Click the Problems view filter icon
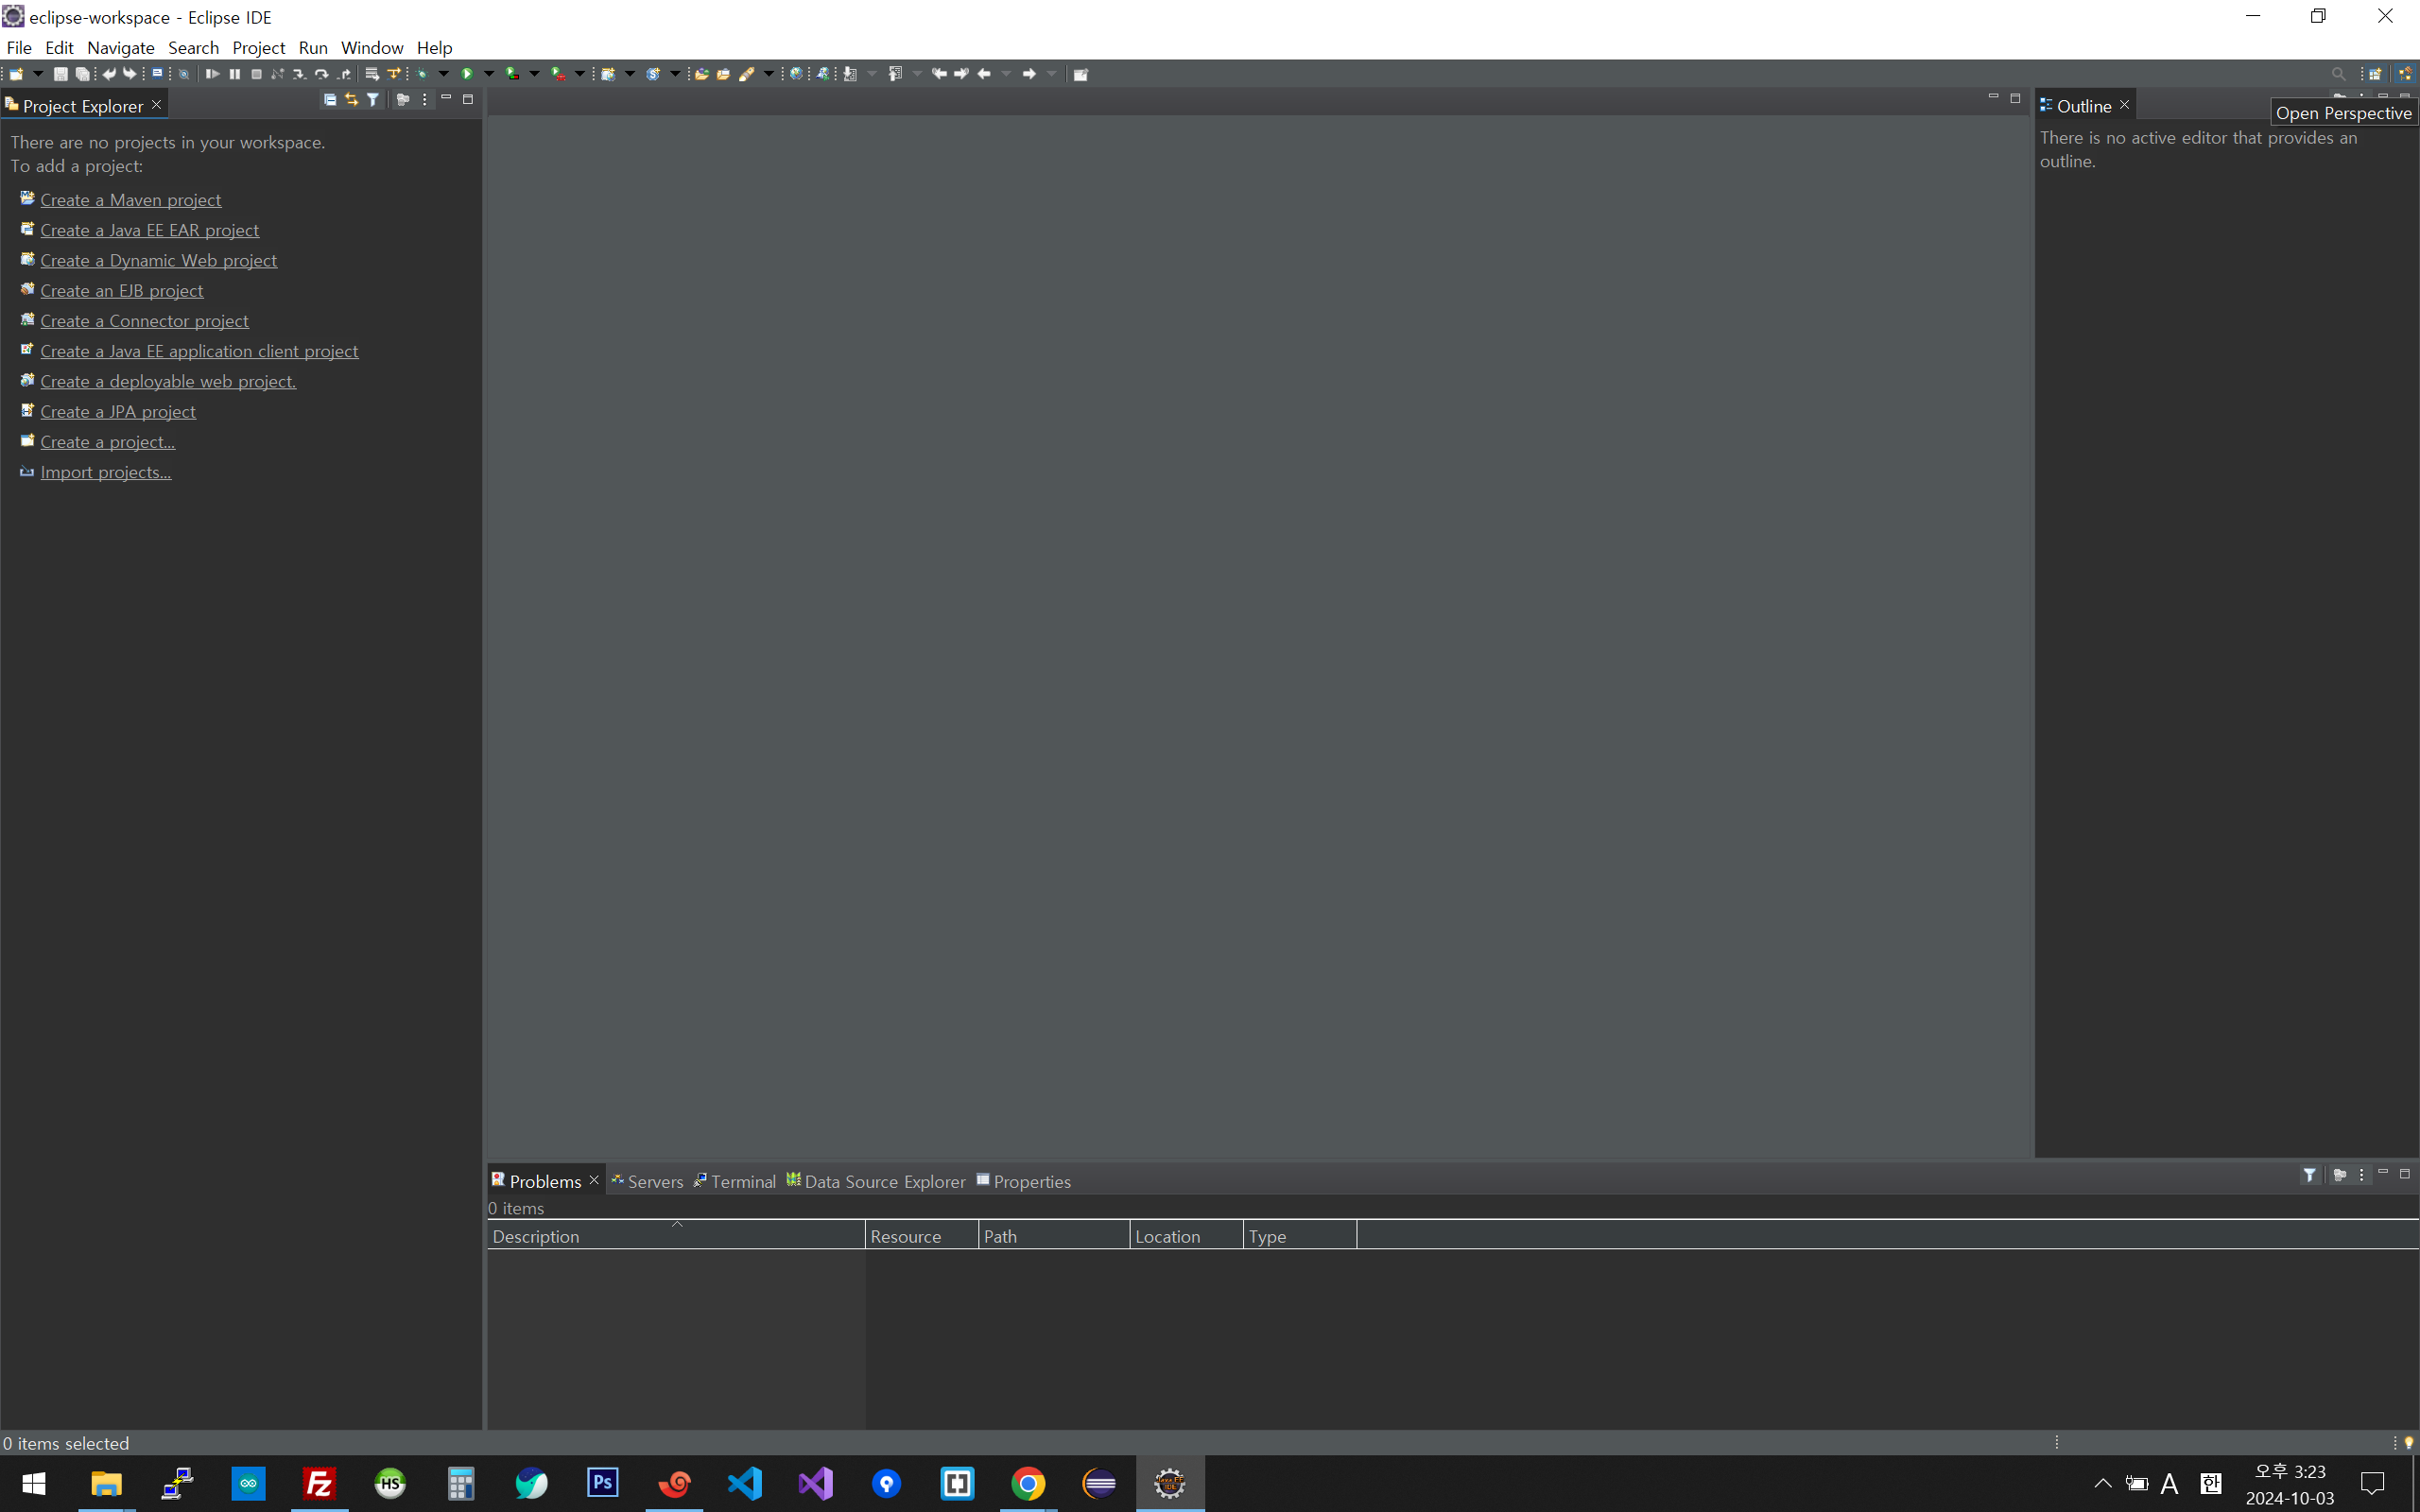Viewport: 2420px width, 1512px height. click(x=2309, y=1175)
